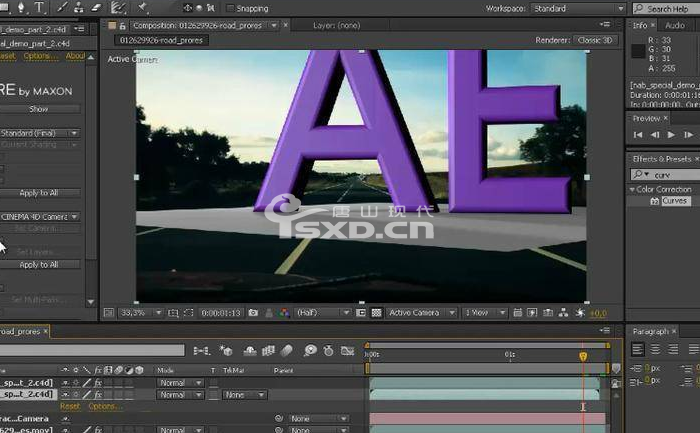Toggle Draft 3D in timeline
Viewport: 700px width, 433px height.
click(226, 351)
